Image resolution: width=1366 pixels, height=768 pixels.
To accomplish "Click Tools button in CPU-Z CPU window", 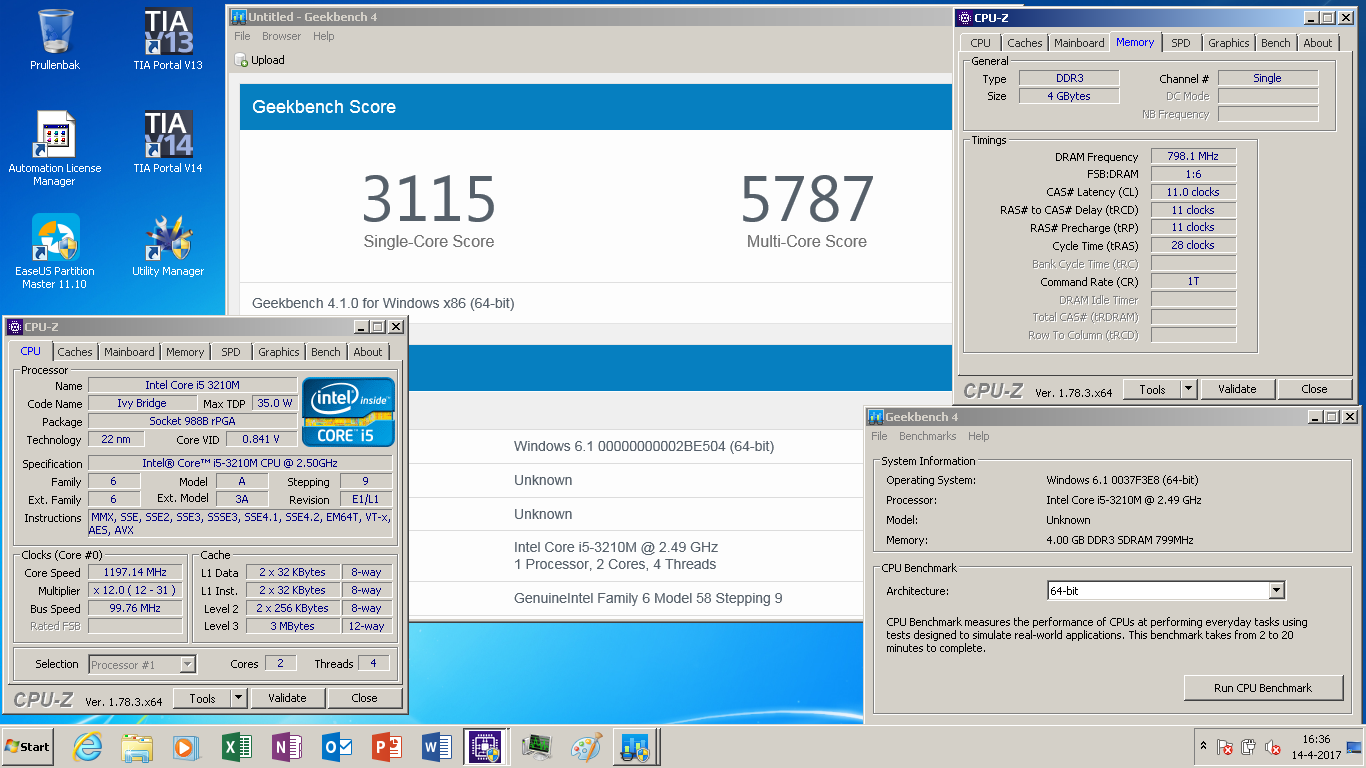I will [x=202, y=698].
